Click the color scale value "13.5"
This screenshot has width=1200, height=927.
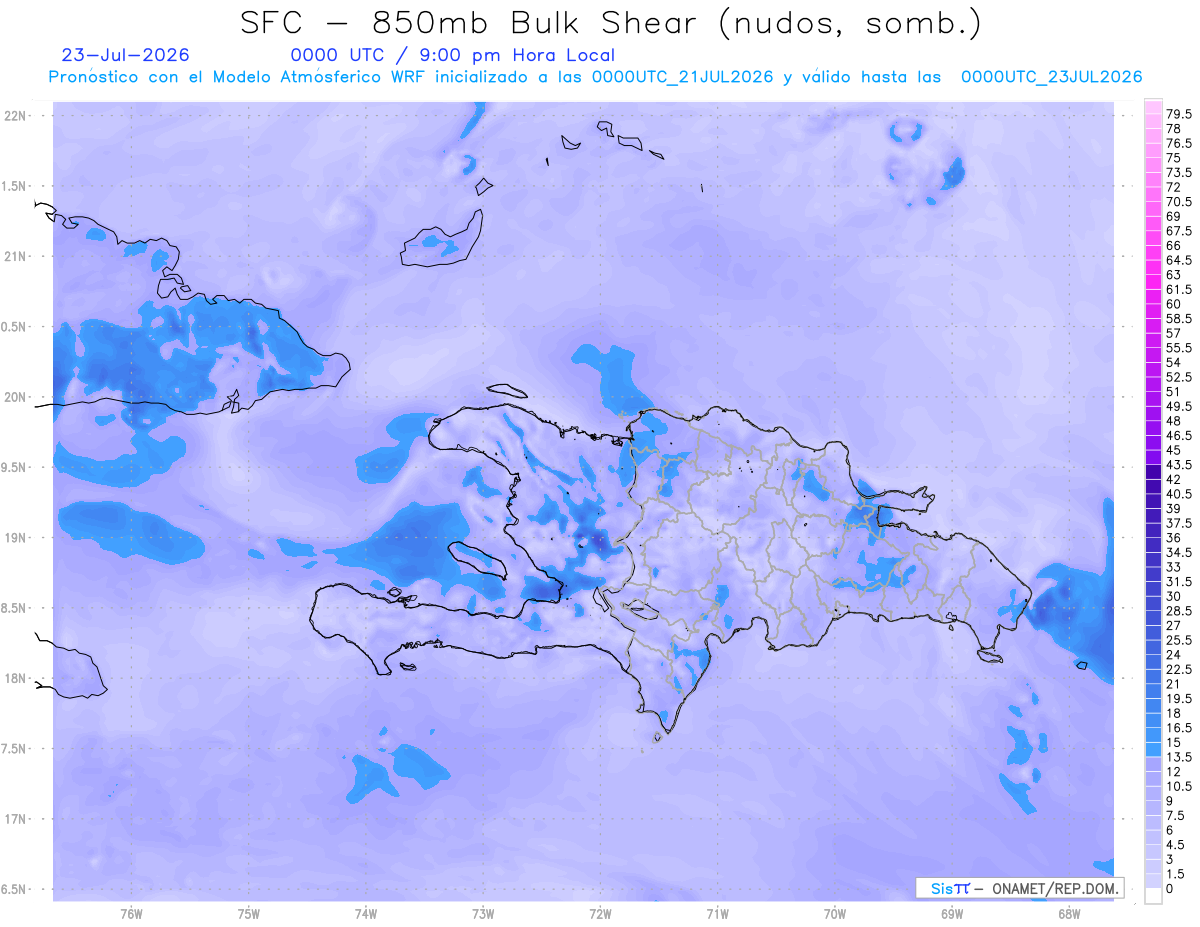coord(1179,756)
